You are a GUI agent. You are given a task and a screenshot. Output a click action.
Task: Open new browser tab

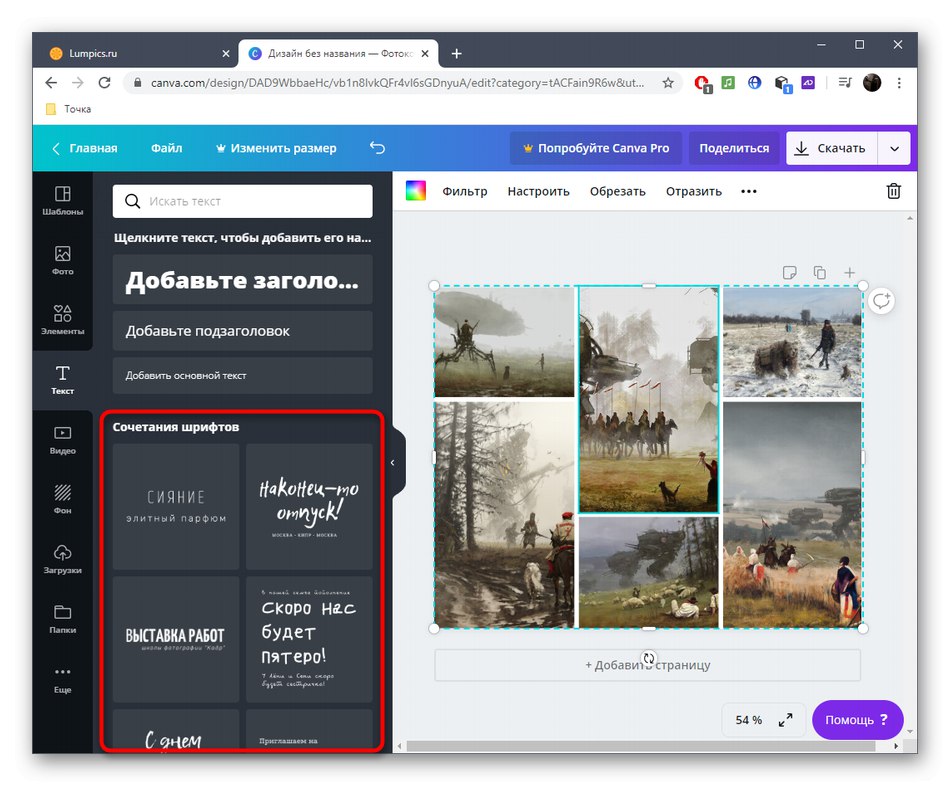(x=456, y=54)
